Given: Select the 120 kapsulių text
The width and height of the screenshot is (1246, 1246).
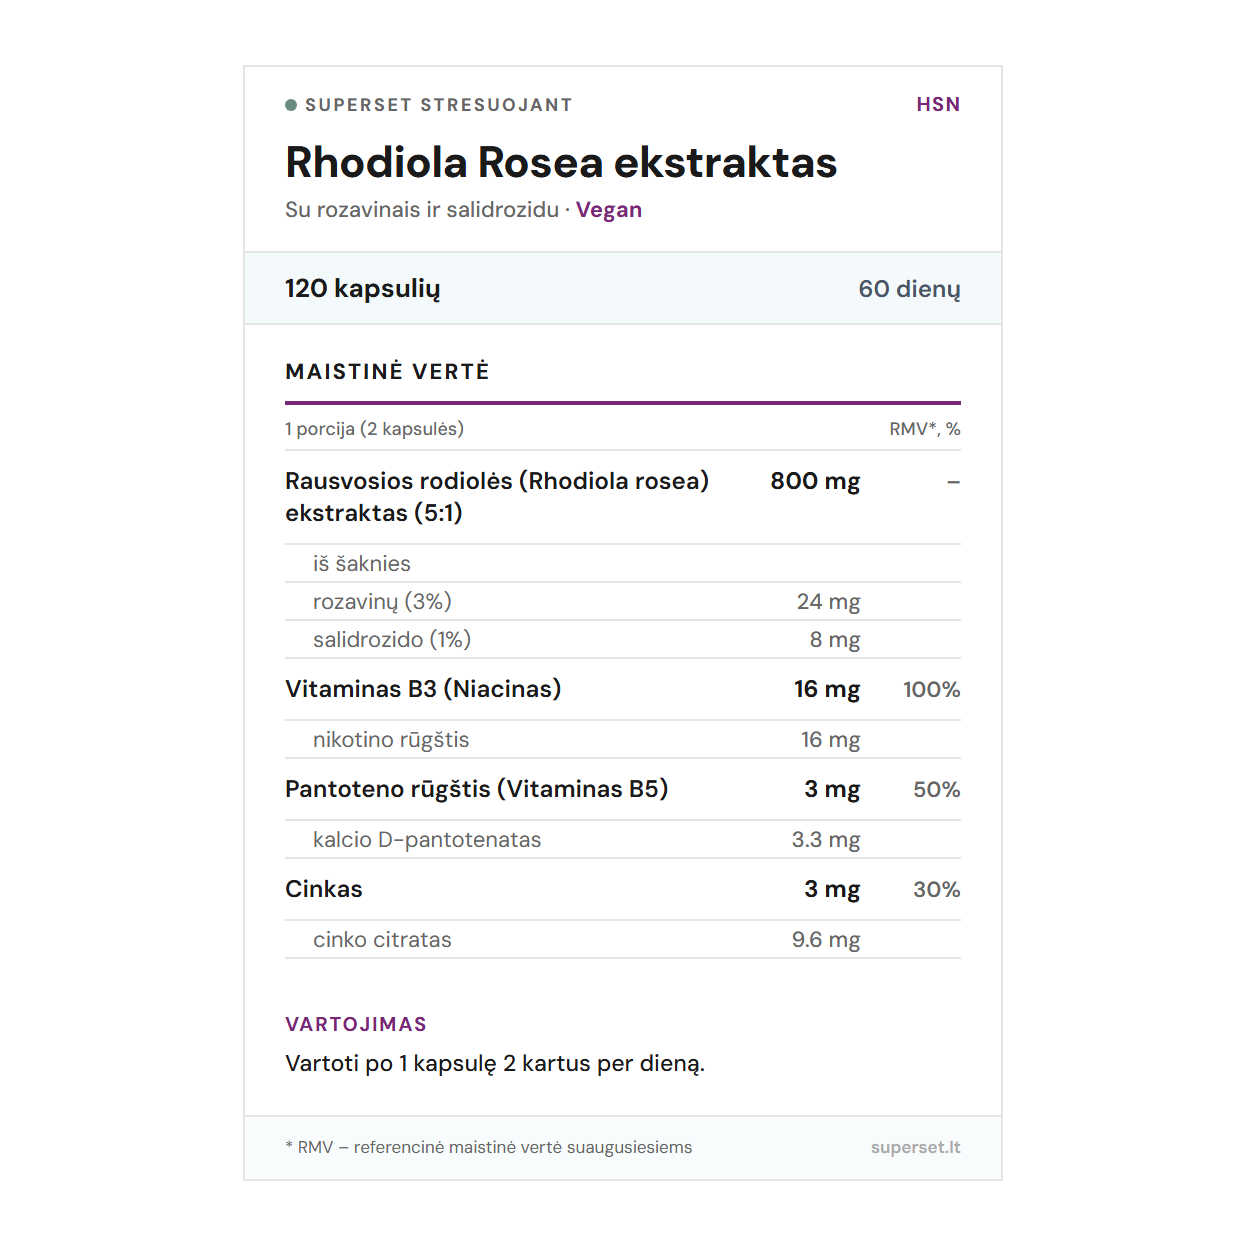Looking at the screenshot, I should pos(362,289).
